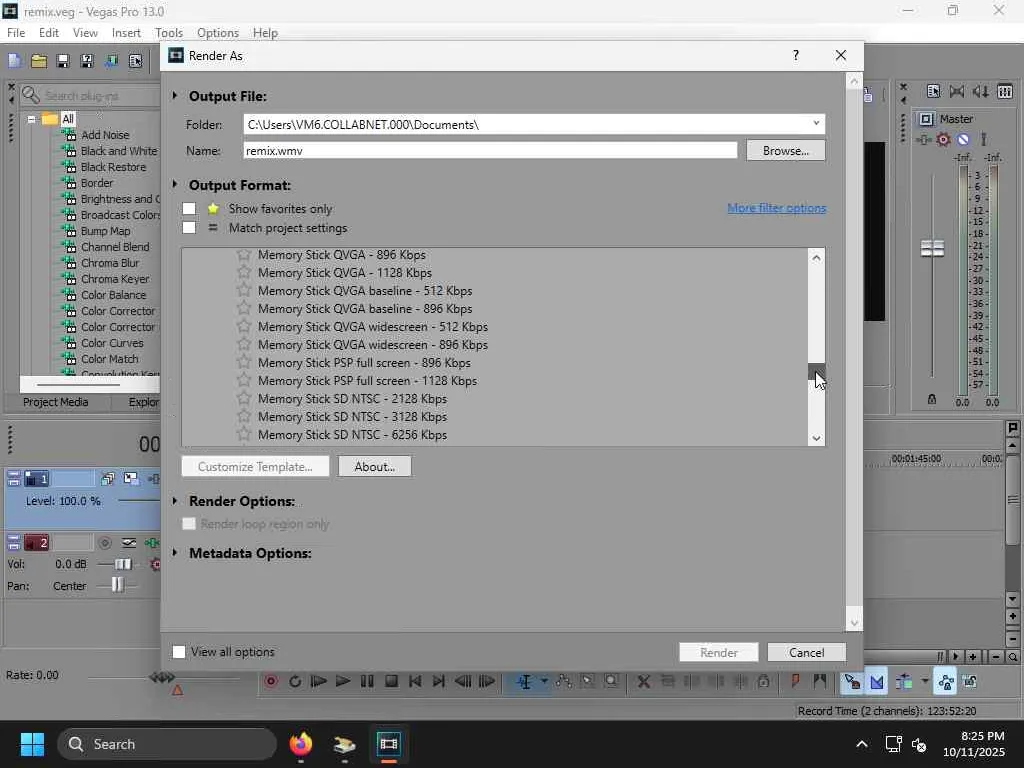Screen dimensions: 1024x768
Task: Click the Insert Region icon
Action: pyautogui.click(x=820, y=682)
